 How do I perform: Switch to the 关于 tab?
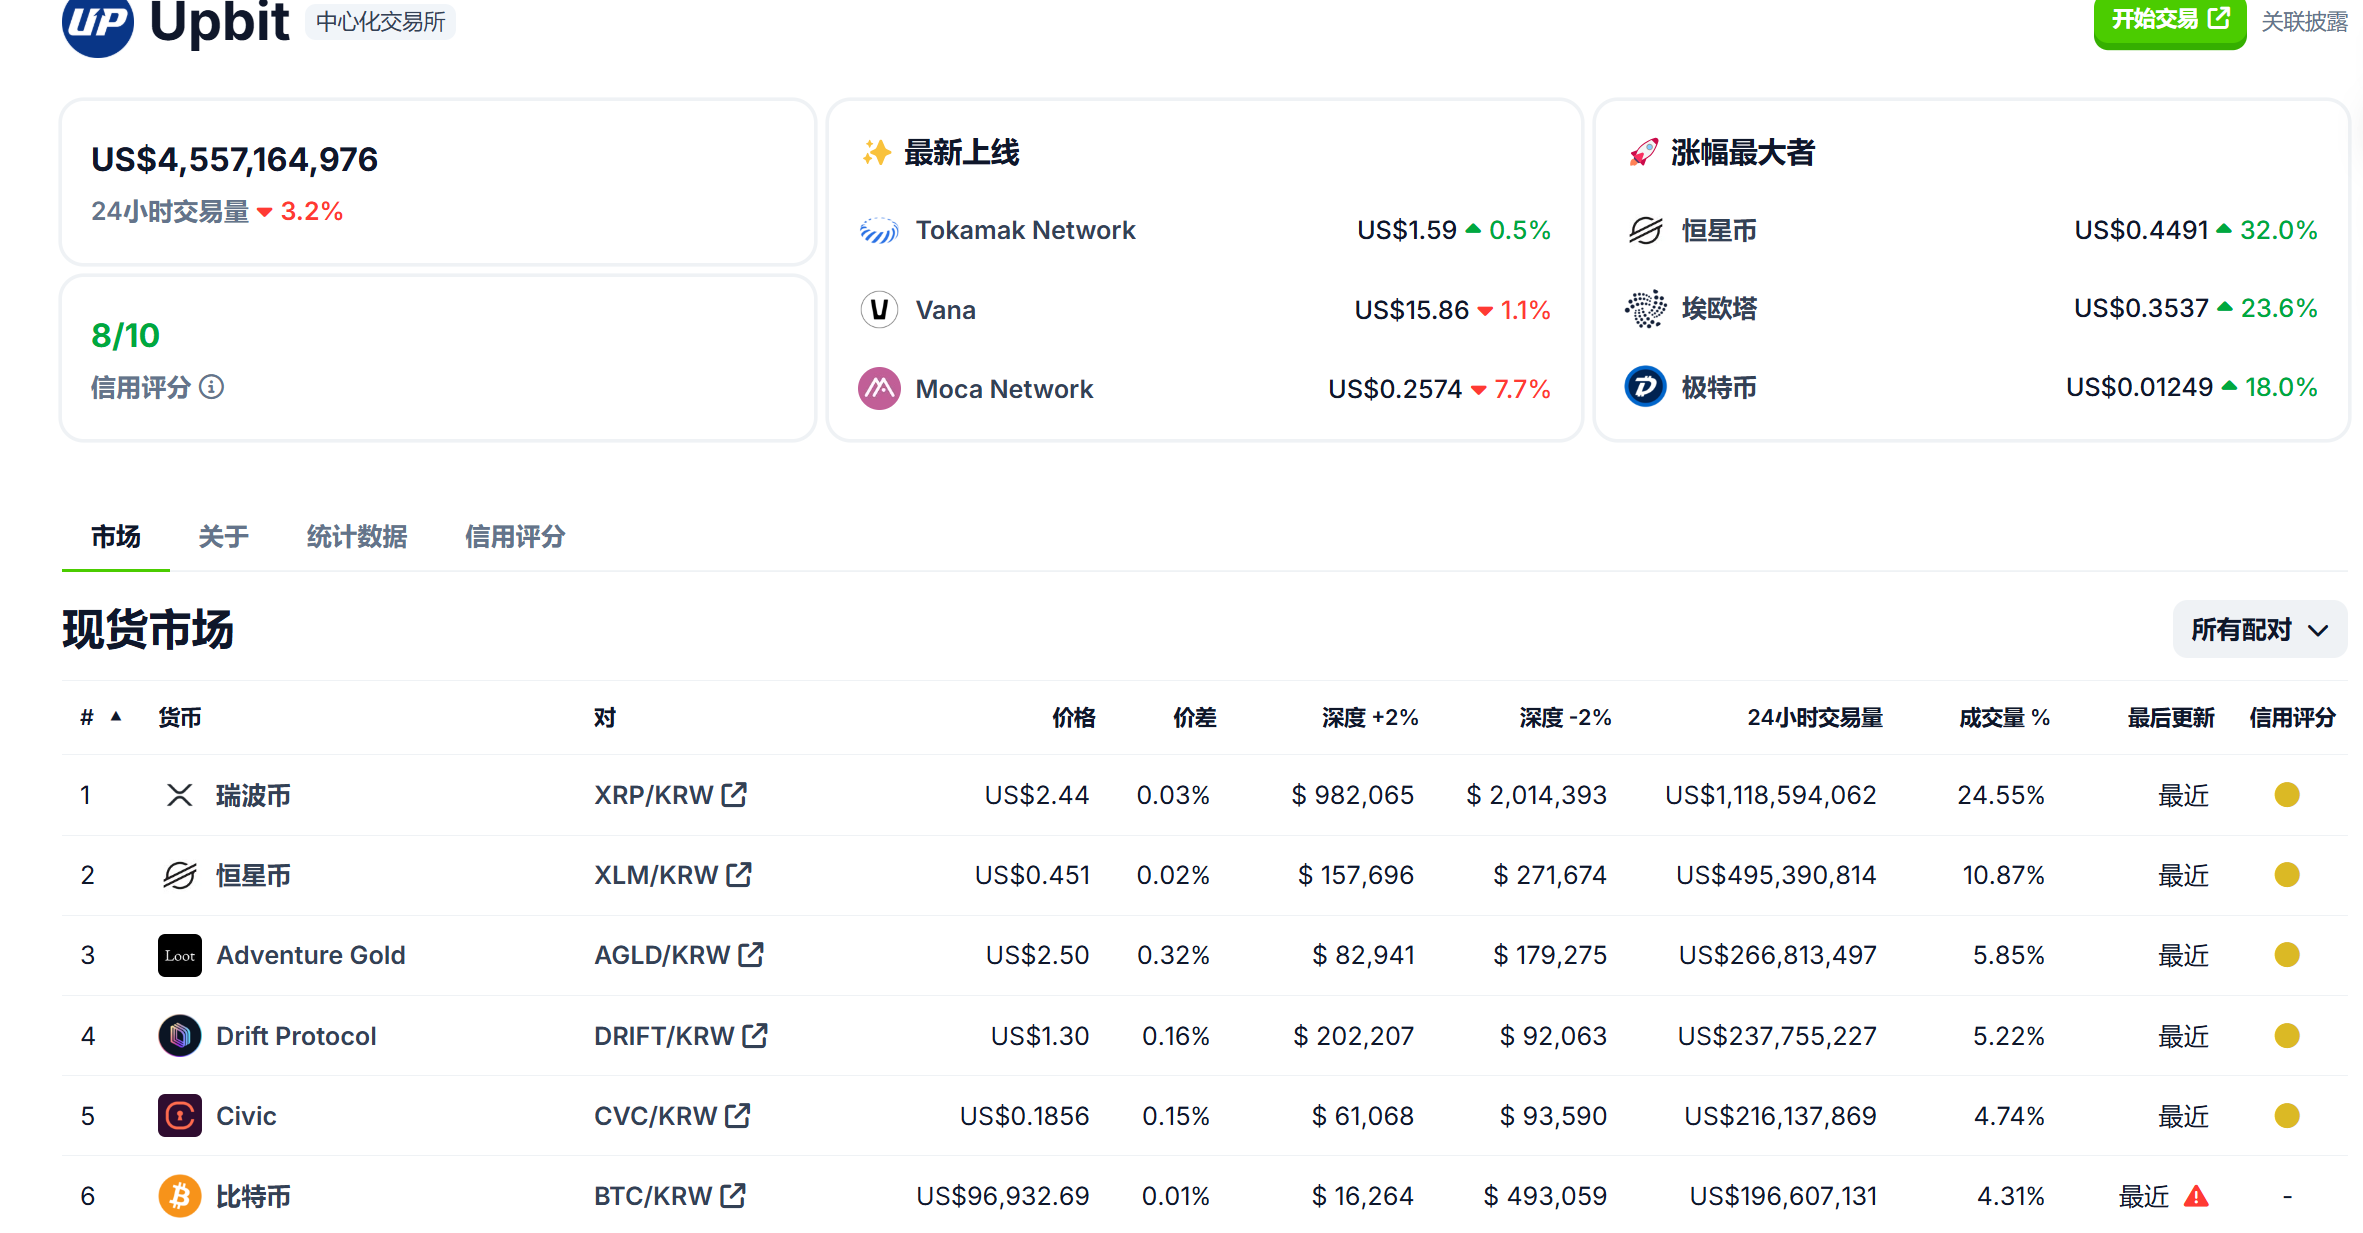point(223,537)
